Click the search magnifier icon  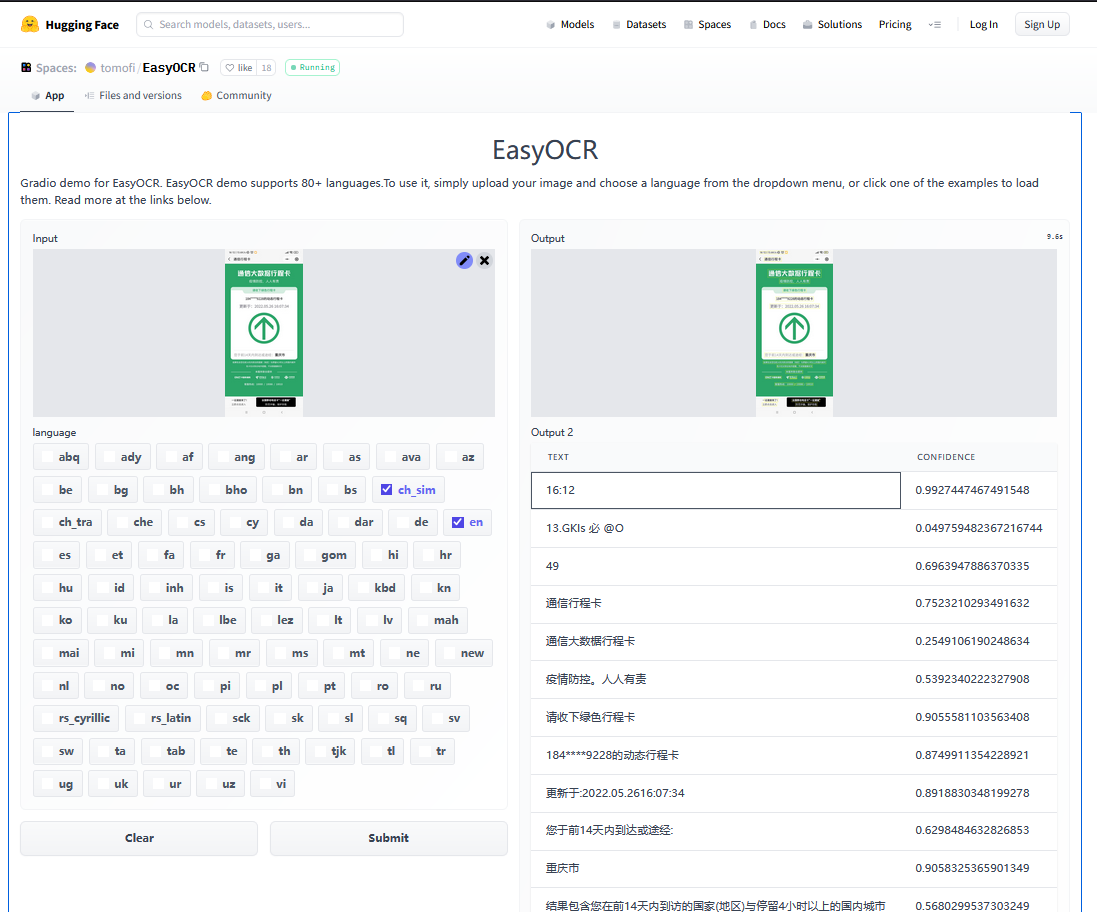pyautogui.click(x=148, y=24)
